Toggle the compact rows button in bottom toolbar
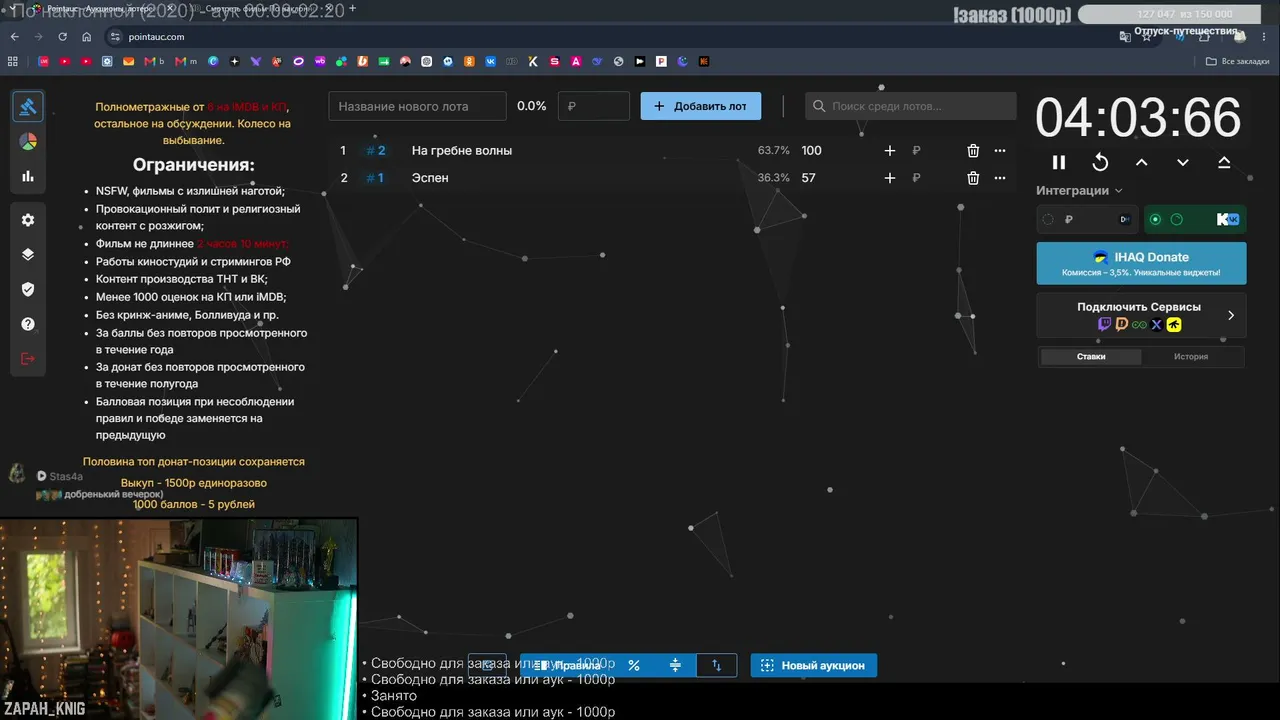The width and height of the screenshot is (1280, 720). tap(675, 665)
